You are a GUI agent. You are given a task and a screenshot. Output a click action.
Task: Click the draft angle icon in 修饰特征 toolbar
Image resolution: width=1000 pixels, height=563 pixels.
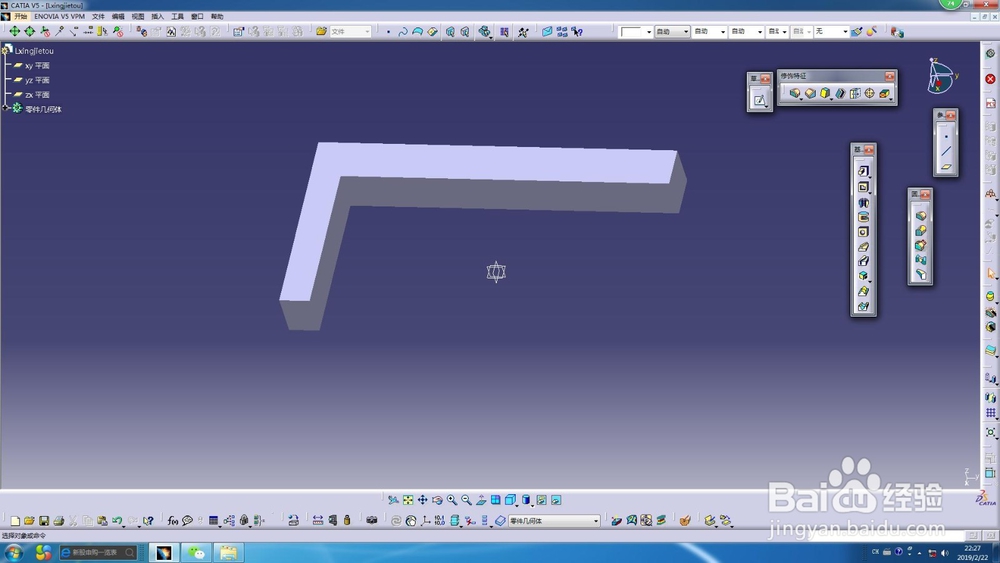(825, 94)
